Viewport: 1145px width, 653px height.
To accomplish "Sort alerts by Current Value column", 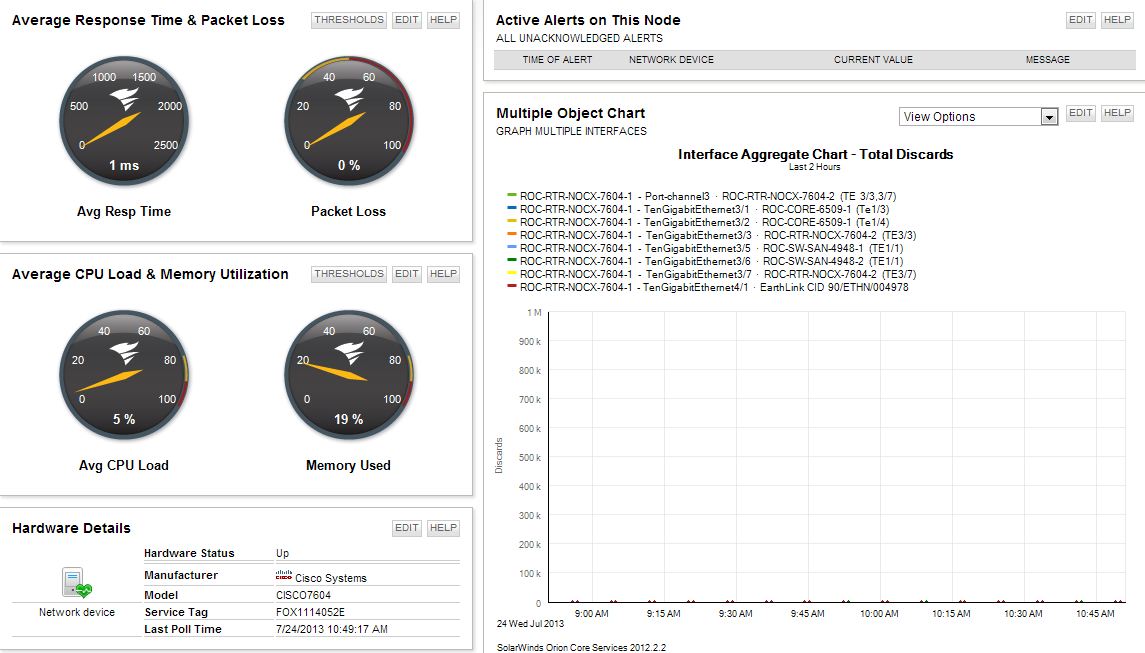I will click(873, 60).
